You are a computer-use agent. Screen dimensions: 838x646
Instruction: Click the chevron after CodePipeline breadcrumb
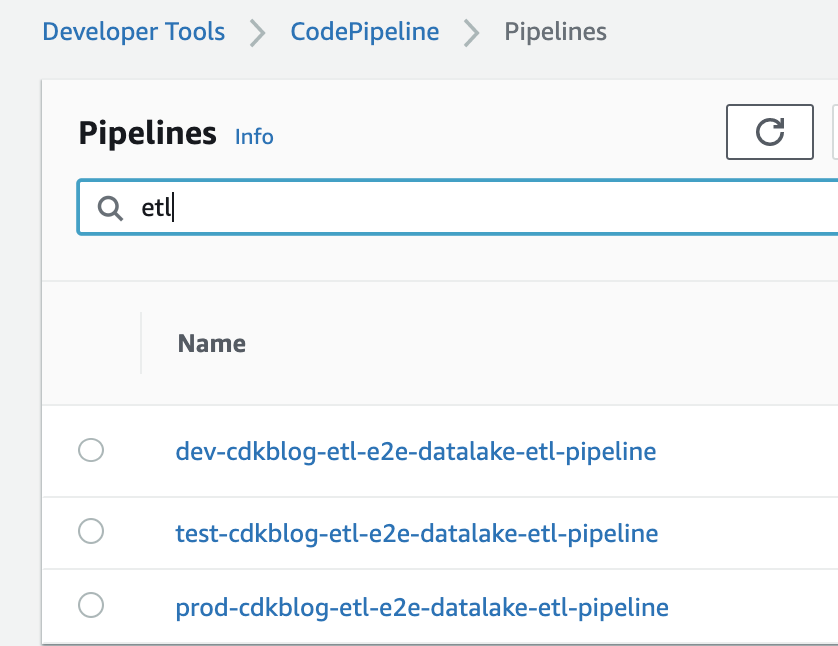(471, 32)
